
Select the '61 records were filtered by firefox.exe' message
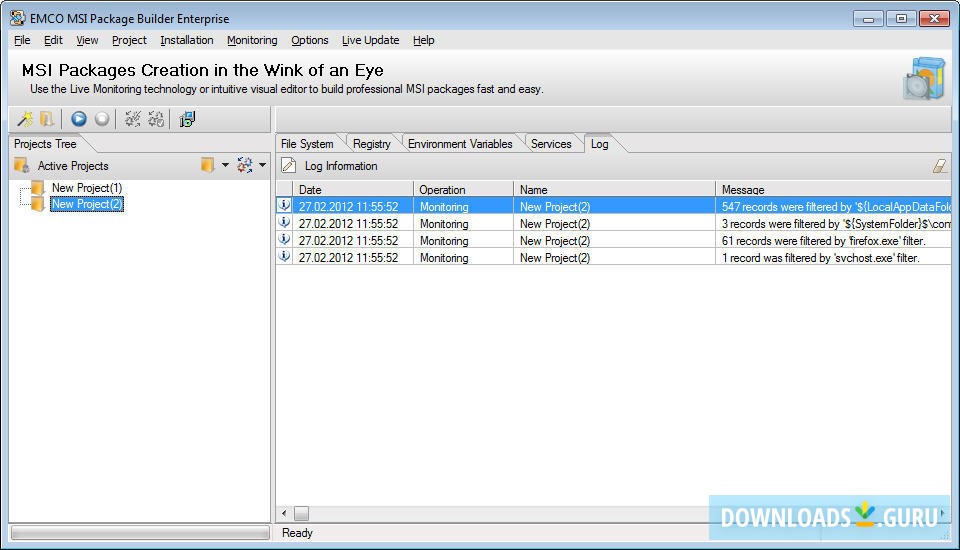coord(823,241)
